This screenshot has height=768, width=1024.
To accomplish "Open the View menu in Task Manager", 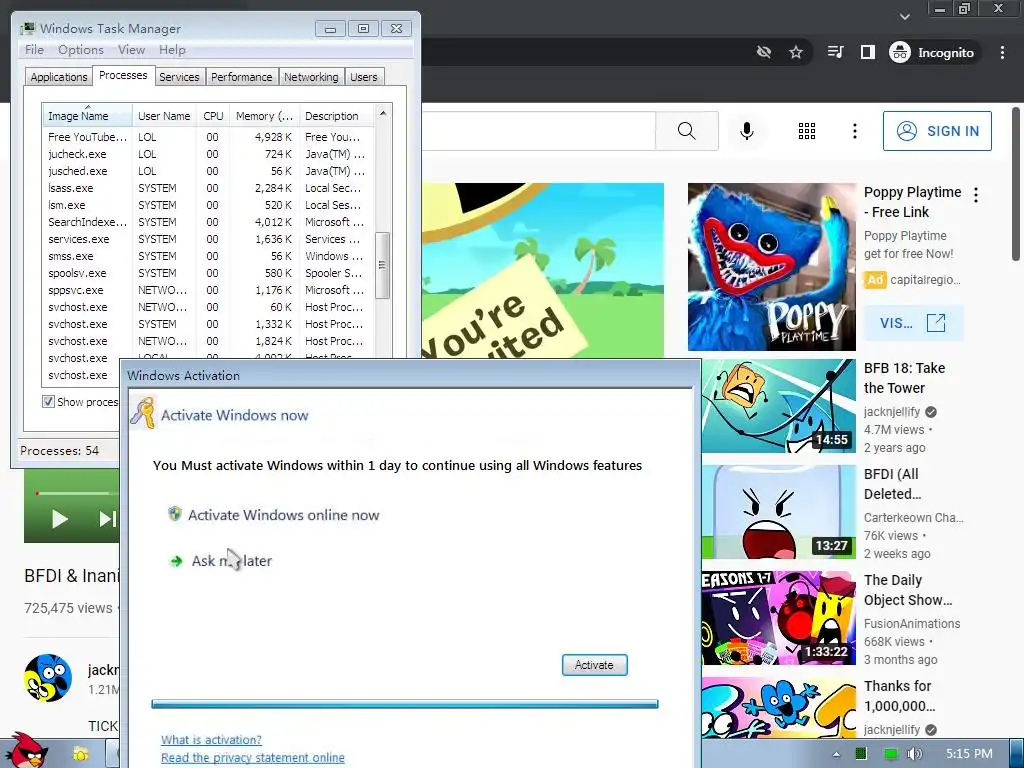I will coord(131,50).
